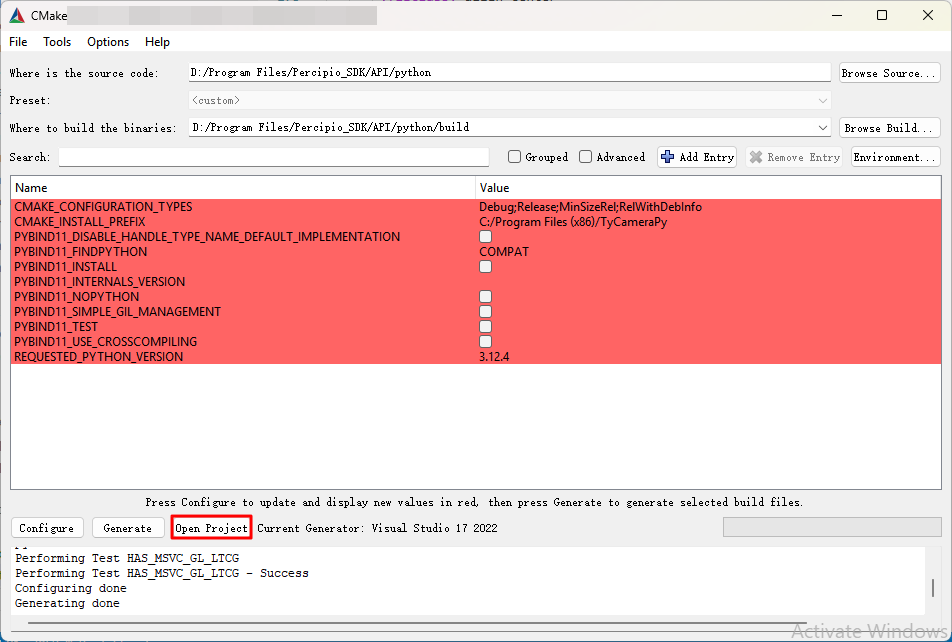Open the Tools menu
The width and height of the screenshot is (952, 642).
(57, 42)
